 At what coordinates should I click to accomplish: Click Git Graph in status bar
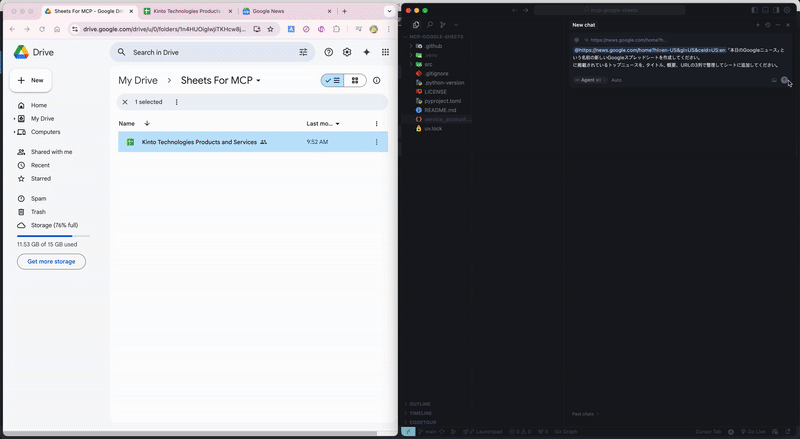tap(566, 432)
